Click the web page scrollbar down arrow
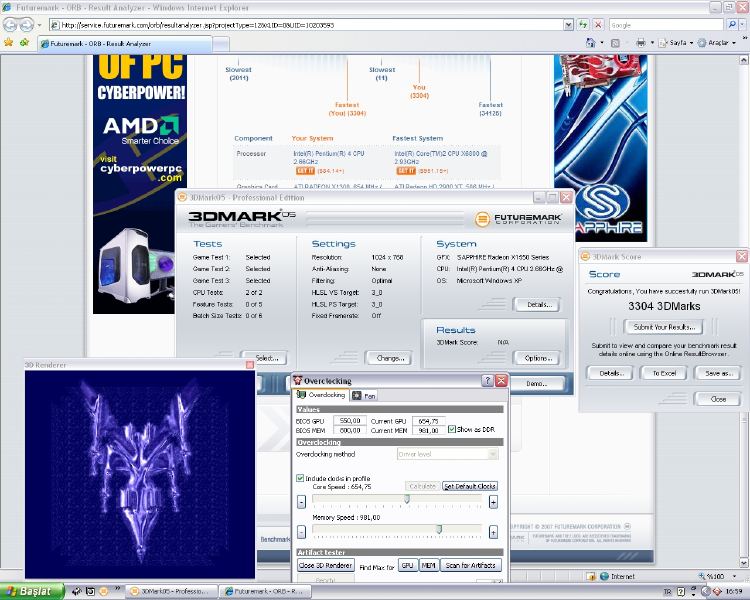This screenshot has height=600, width=750. (x=744, y=563)
